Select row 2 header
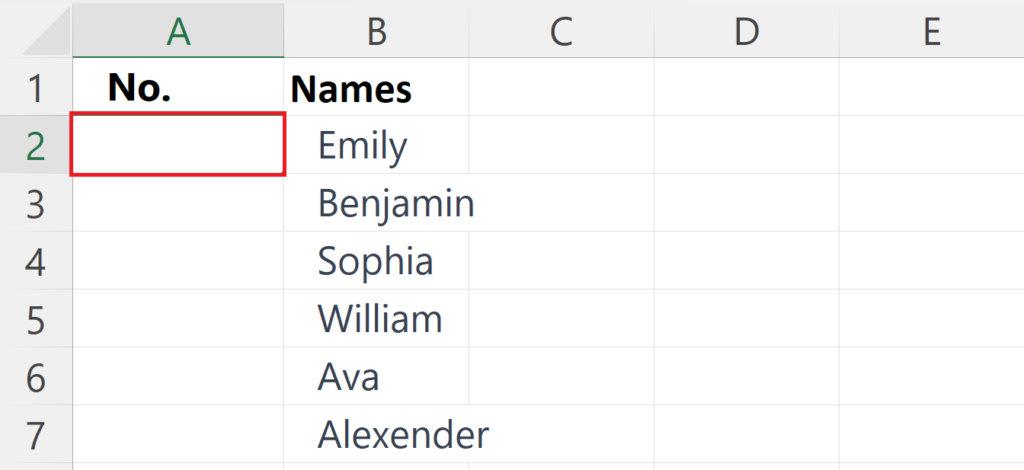 pyautogui.click(x=36, y=145)
